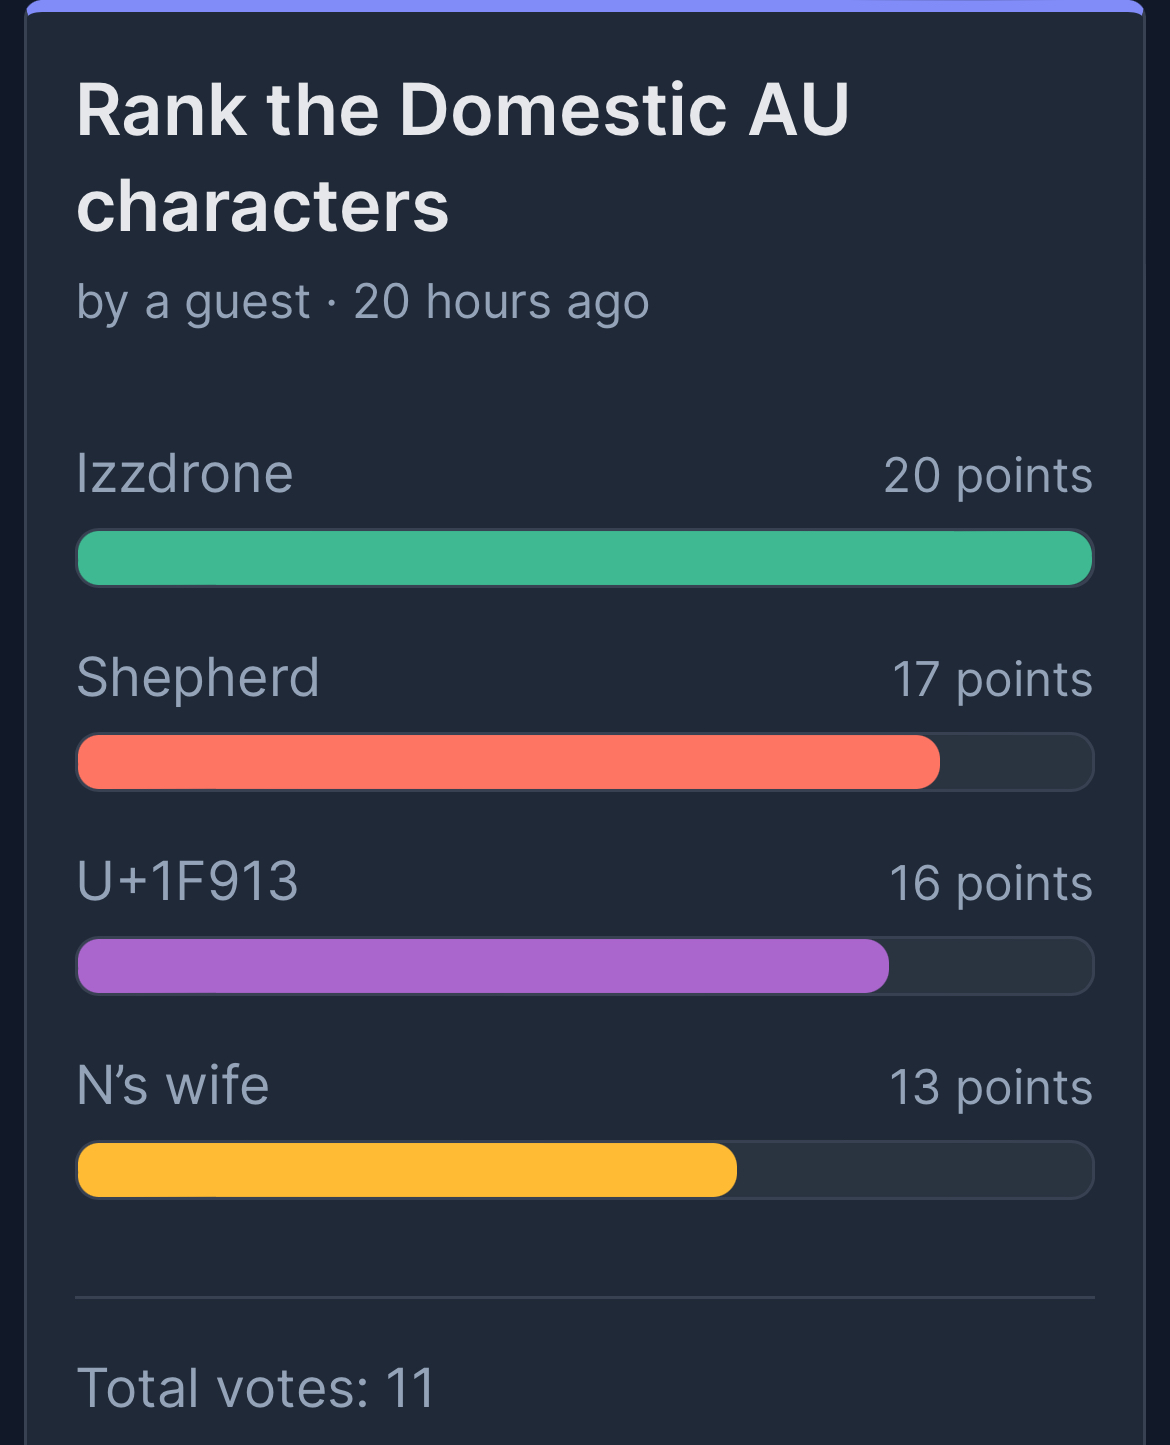The width and height of the screenshot is (1170, 1445).
Task: Select the Shepherd option label
Action: point(198,678)
